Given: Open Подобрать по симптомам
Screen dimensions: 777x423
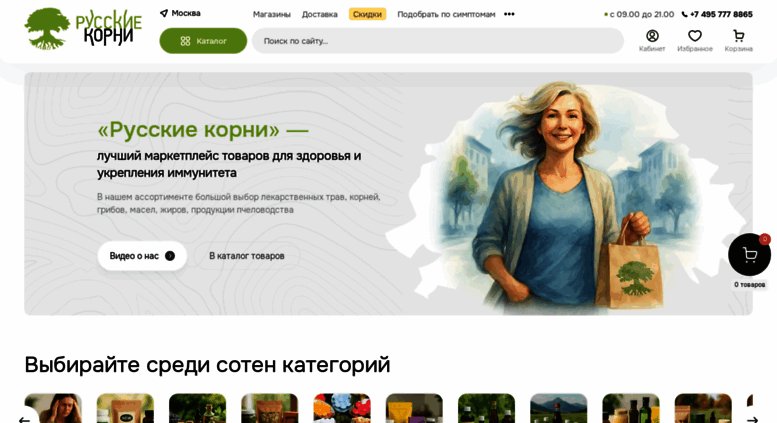Looking at the screenshot, I should coord(446,14).
